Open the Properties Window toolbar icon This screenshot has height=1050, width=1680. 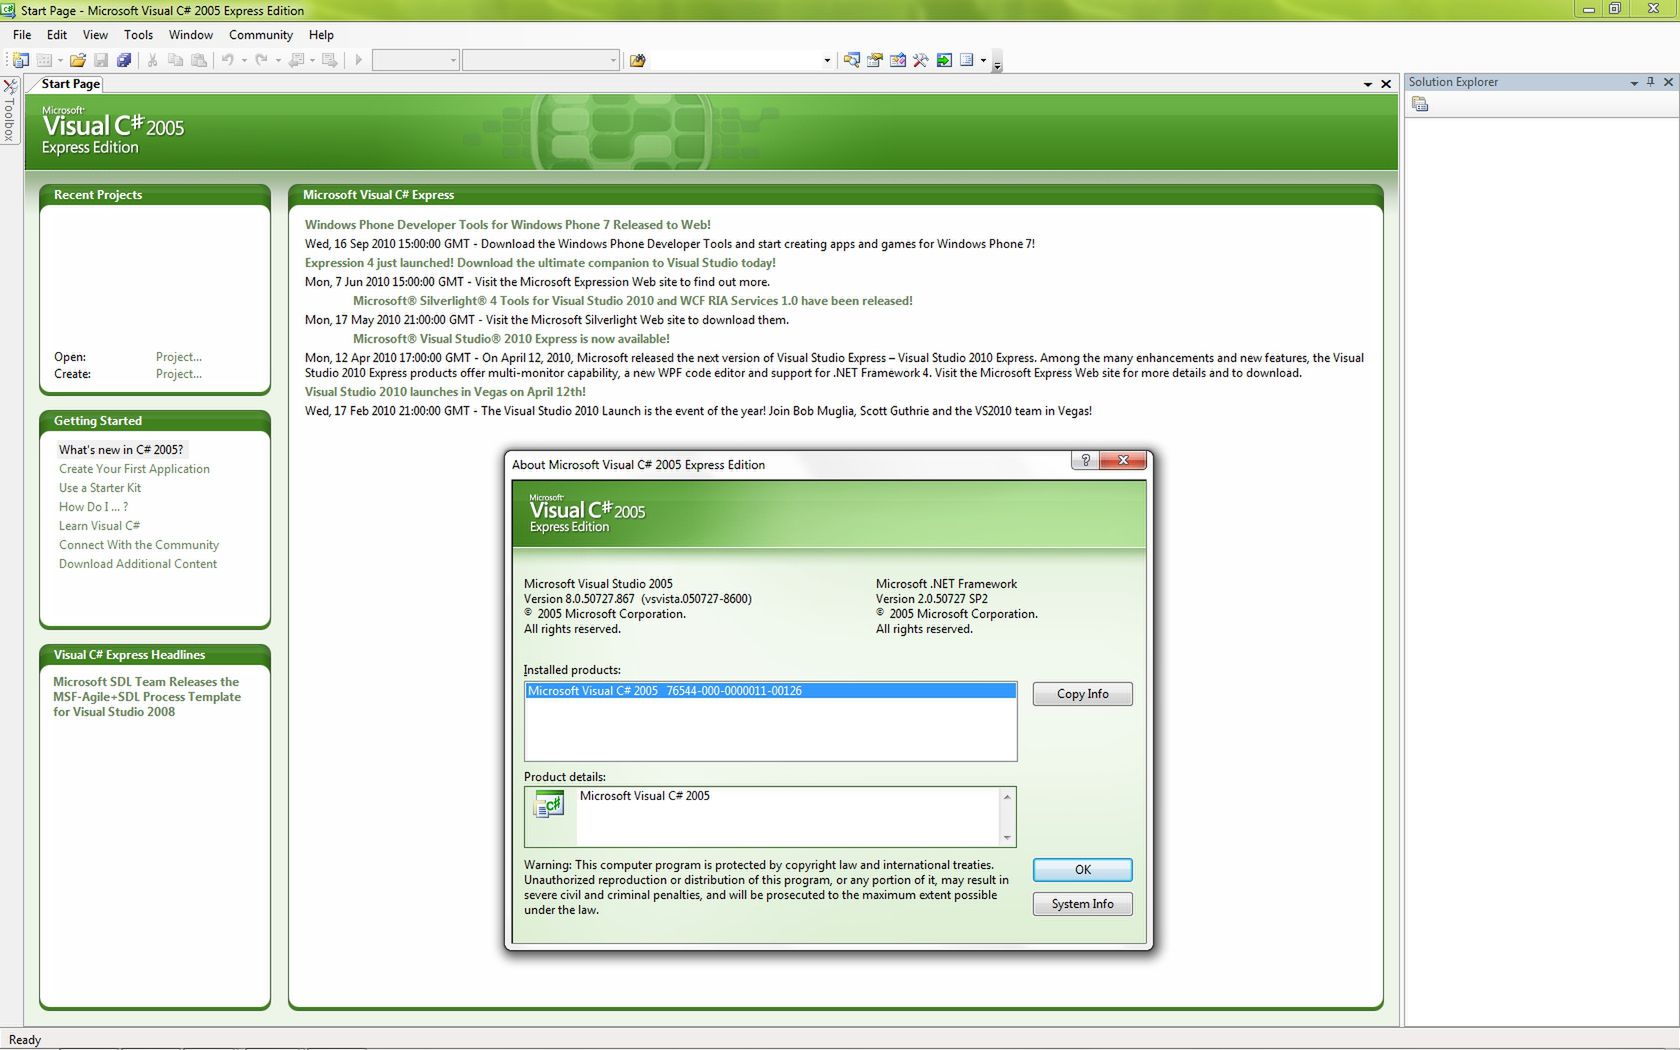coord(874,60)
